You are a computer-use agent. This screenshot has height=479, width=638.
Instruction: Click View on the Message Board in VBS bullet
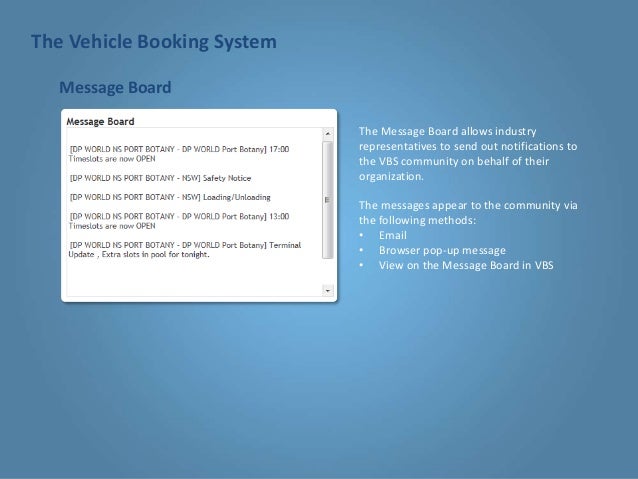click(x=466, y=265)
